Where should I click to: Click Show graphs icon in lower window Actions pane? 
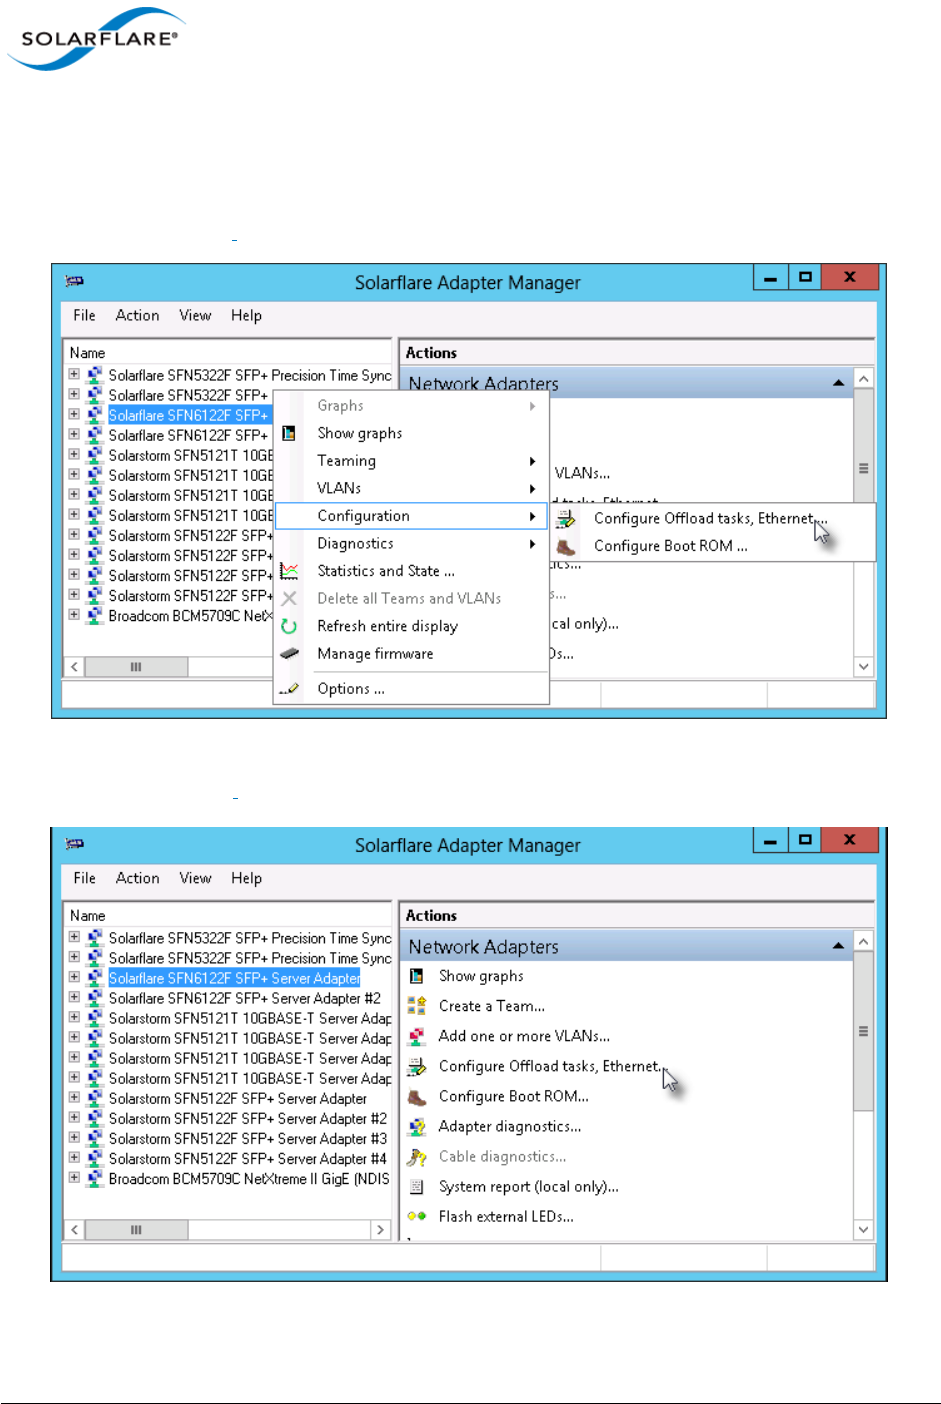point(417,976)
